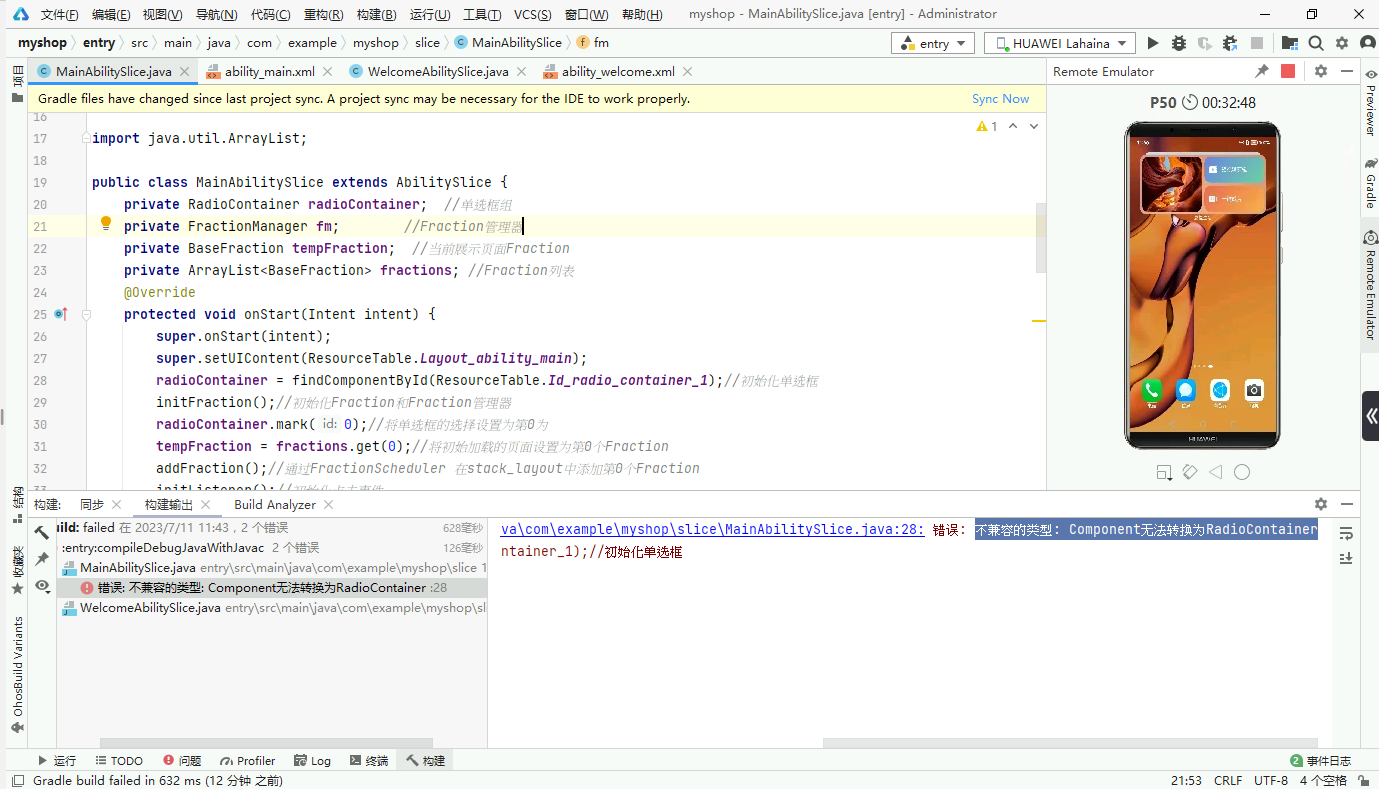
Task: Open the Profiler tool window button
Action: tap(248, 761)
